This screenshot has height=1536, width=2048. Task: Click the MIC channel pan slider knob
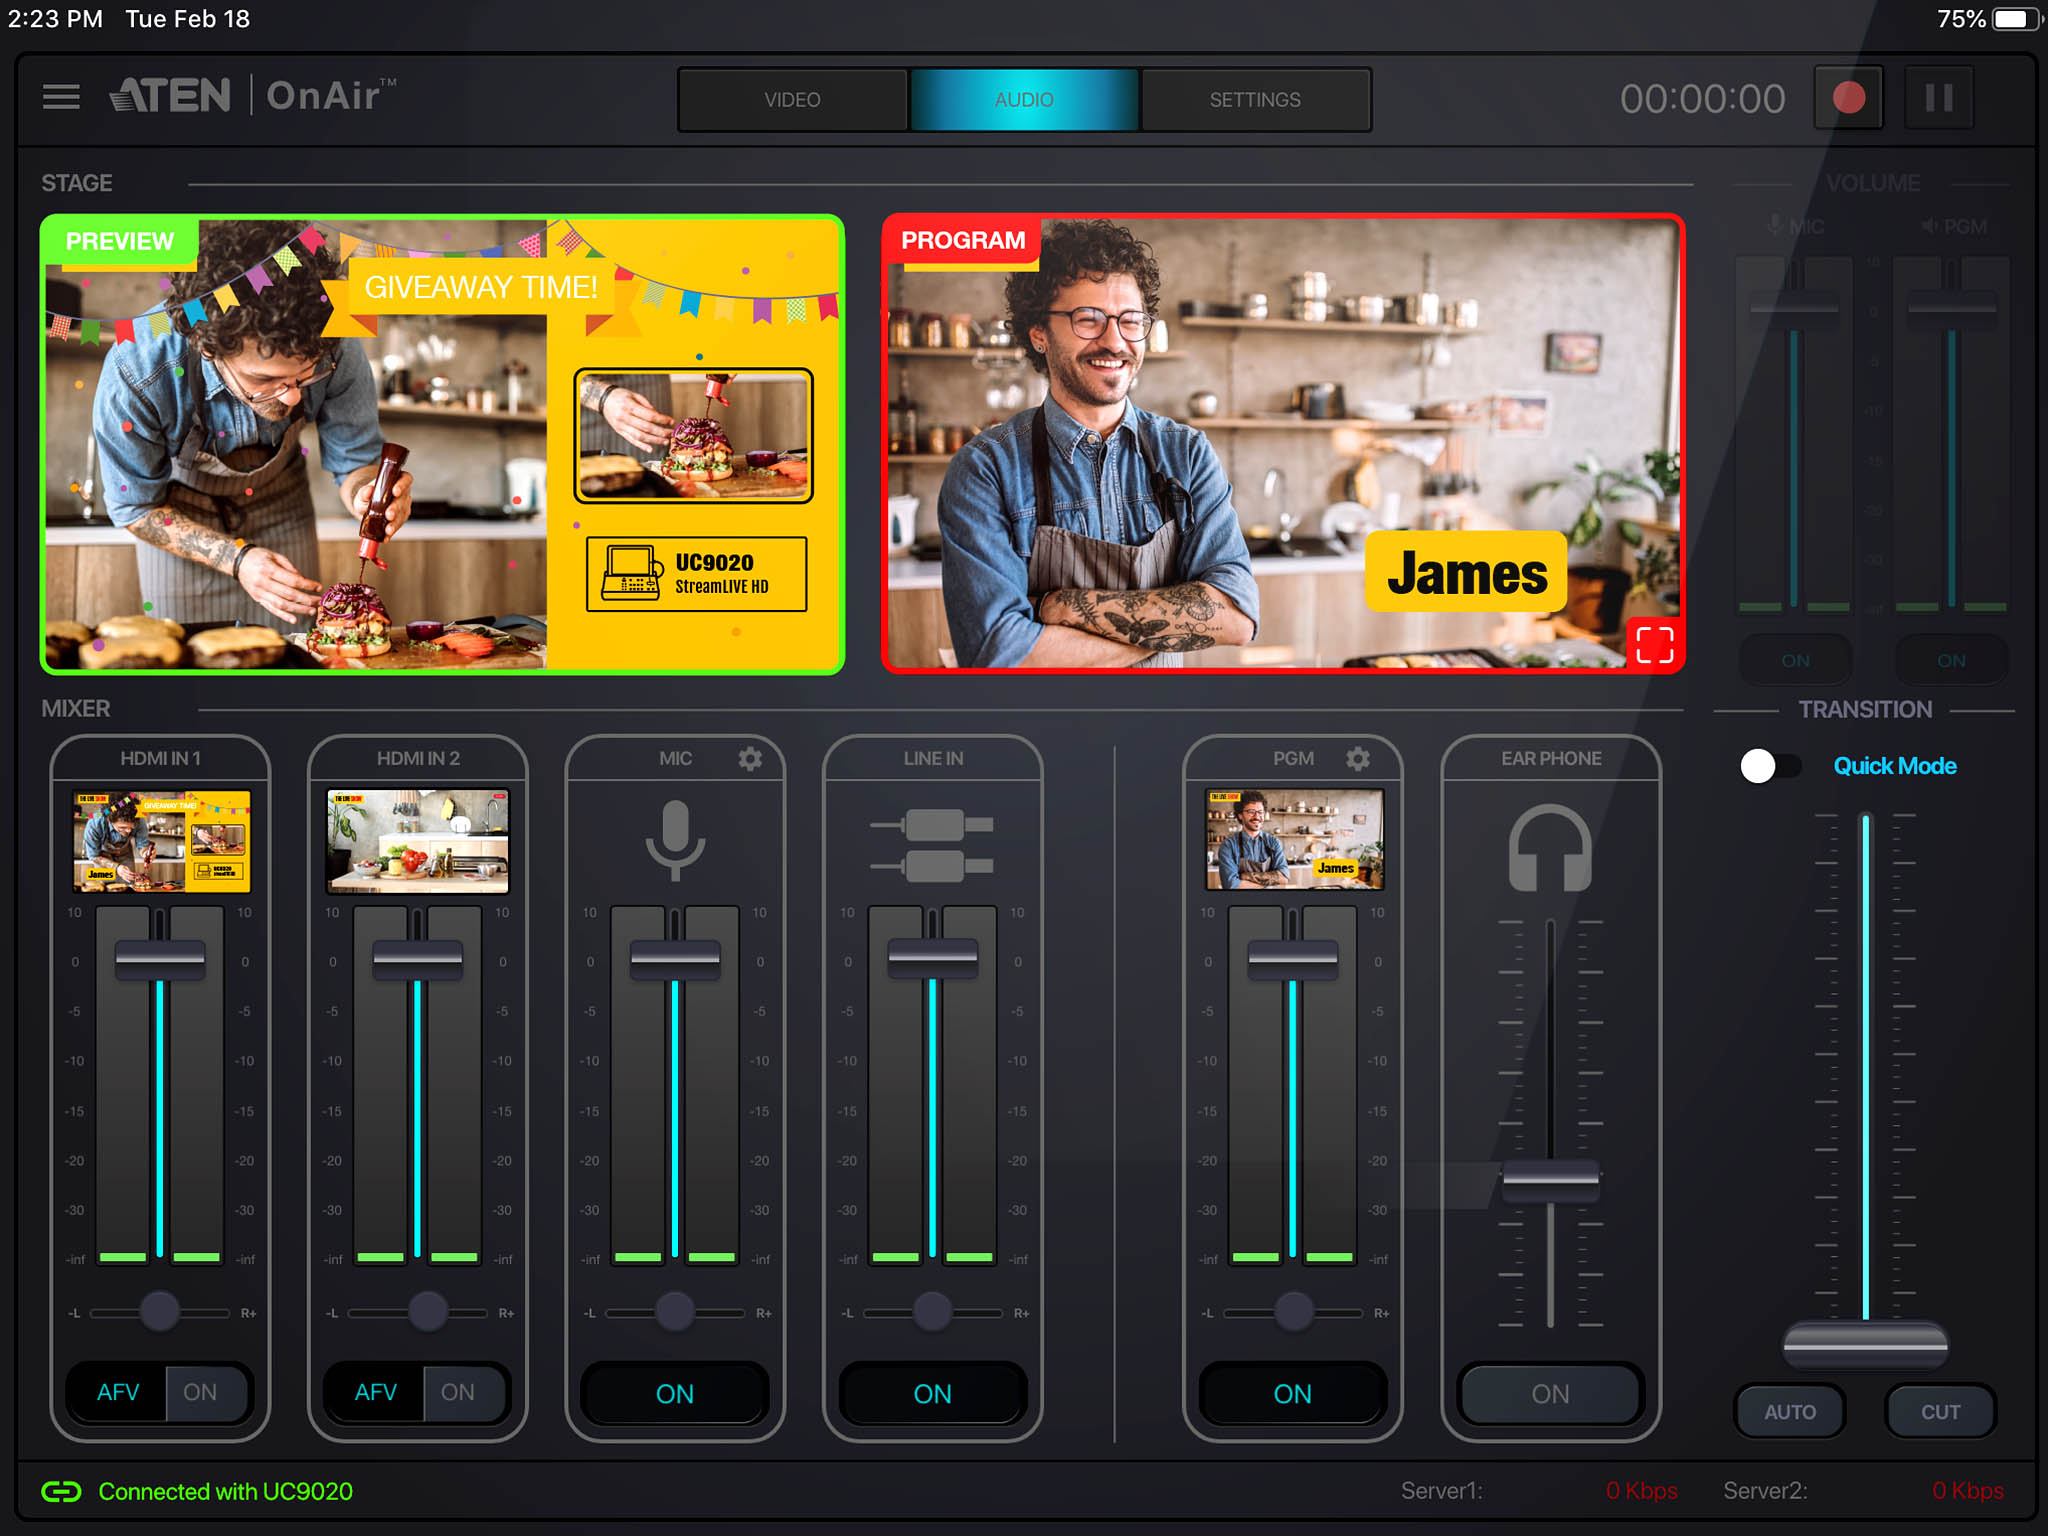675,1311
